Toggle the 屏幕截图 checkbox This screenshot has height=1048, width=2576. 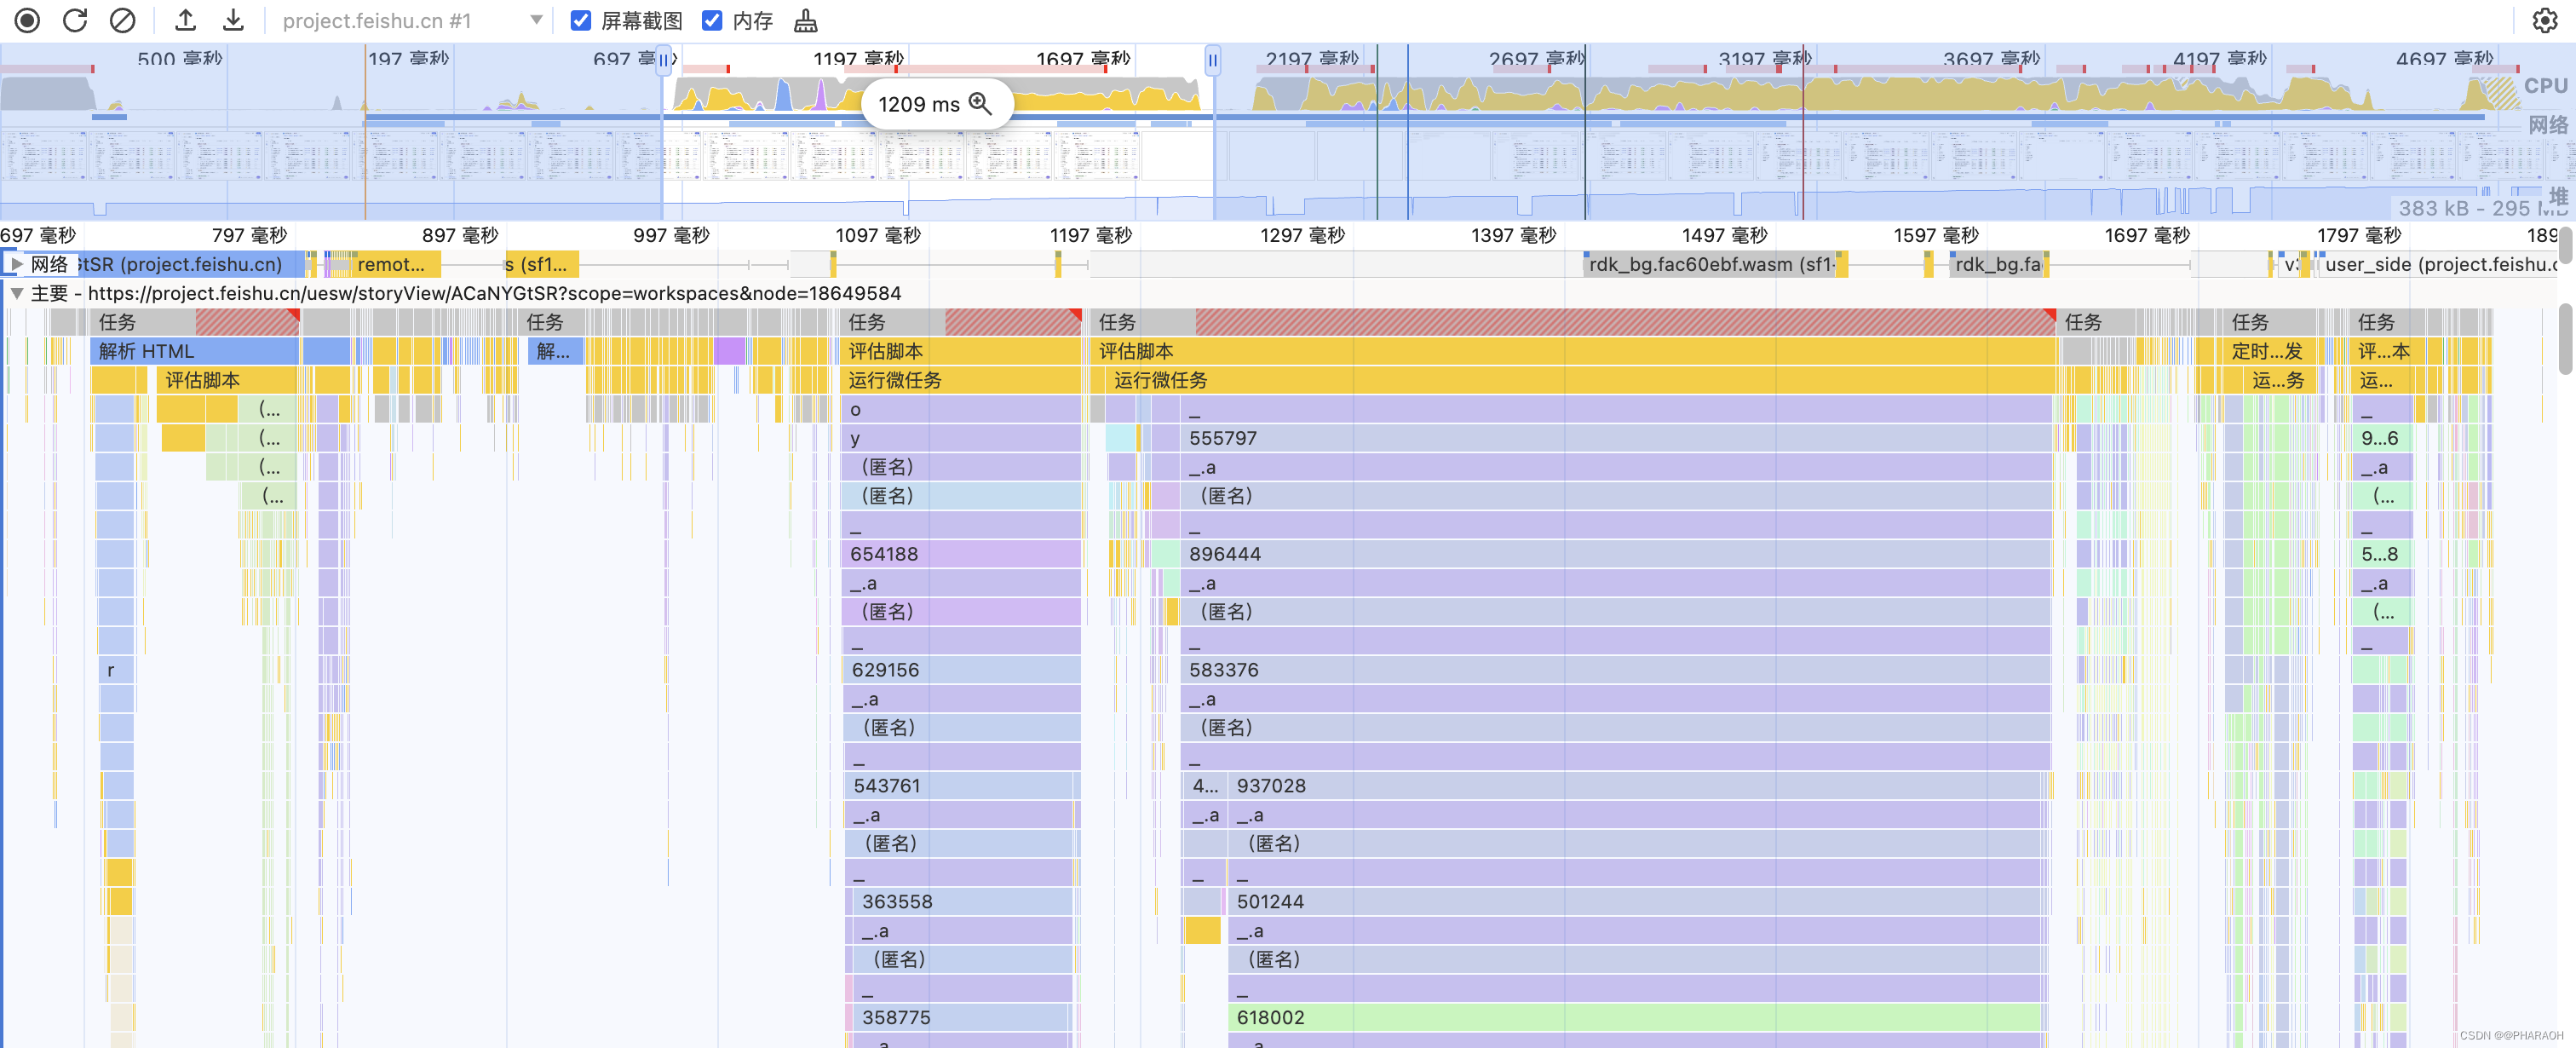[x=580, y=20]
